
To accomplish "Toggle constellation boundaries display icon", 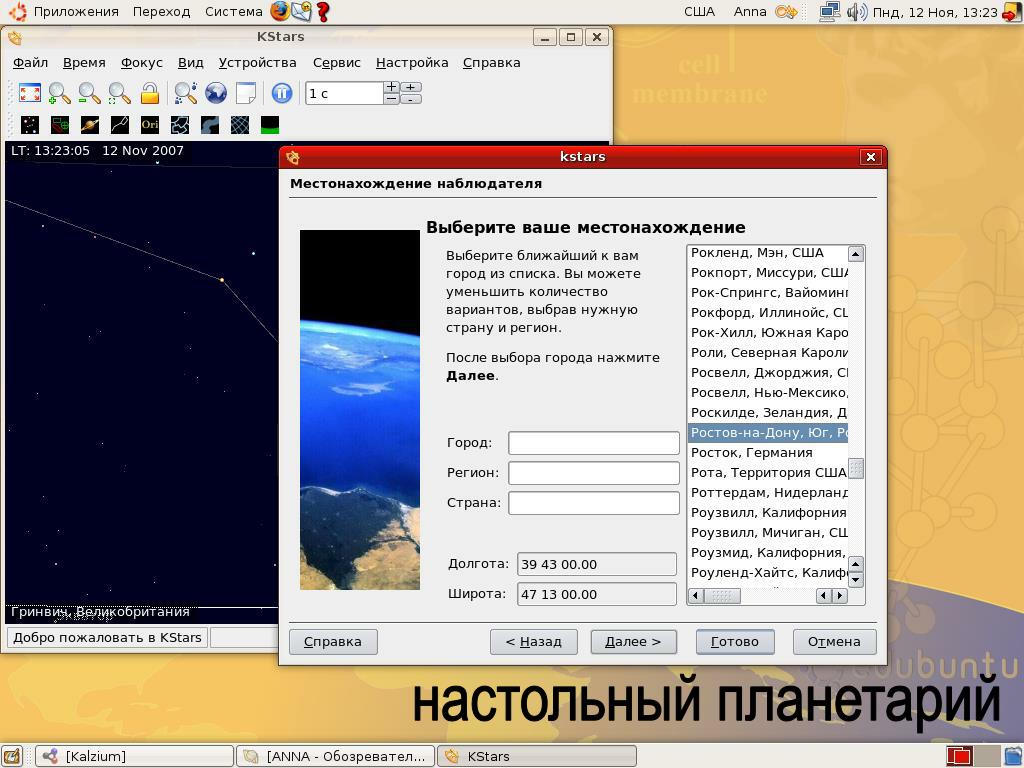I will pyautogui.click(x=180, y=125).
